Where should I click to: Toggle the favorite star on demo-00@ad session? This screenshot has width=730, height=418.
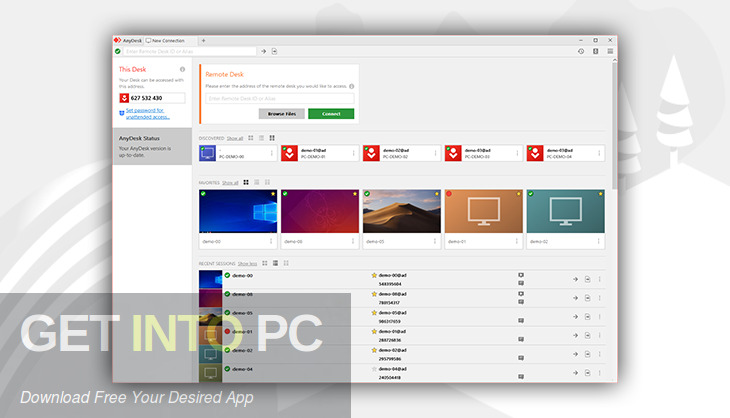pyautogui.click(x=374, y=275)
